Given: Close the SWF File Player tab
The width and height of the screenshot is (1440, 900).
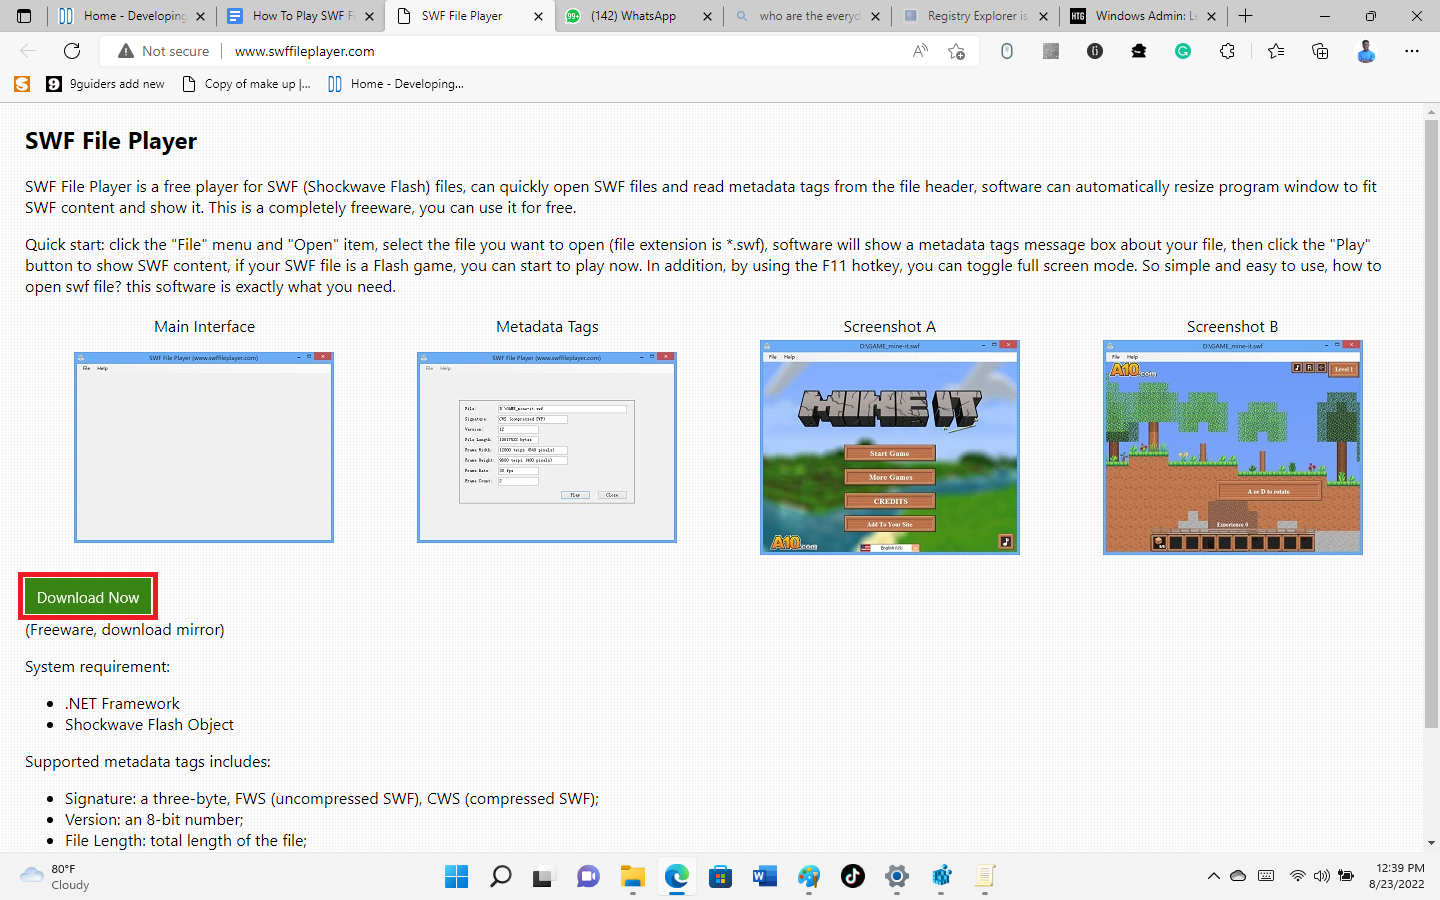Looking at the screenshot, I should (538, 16).
